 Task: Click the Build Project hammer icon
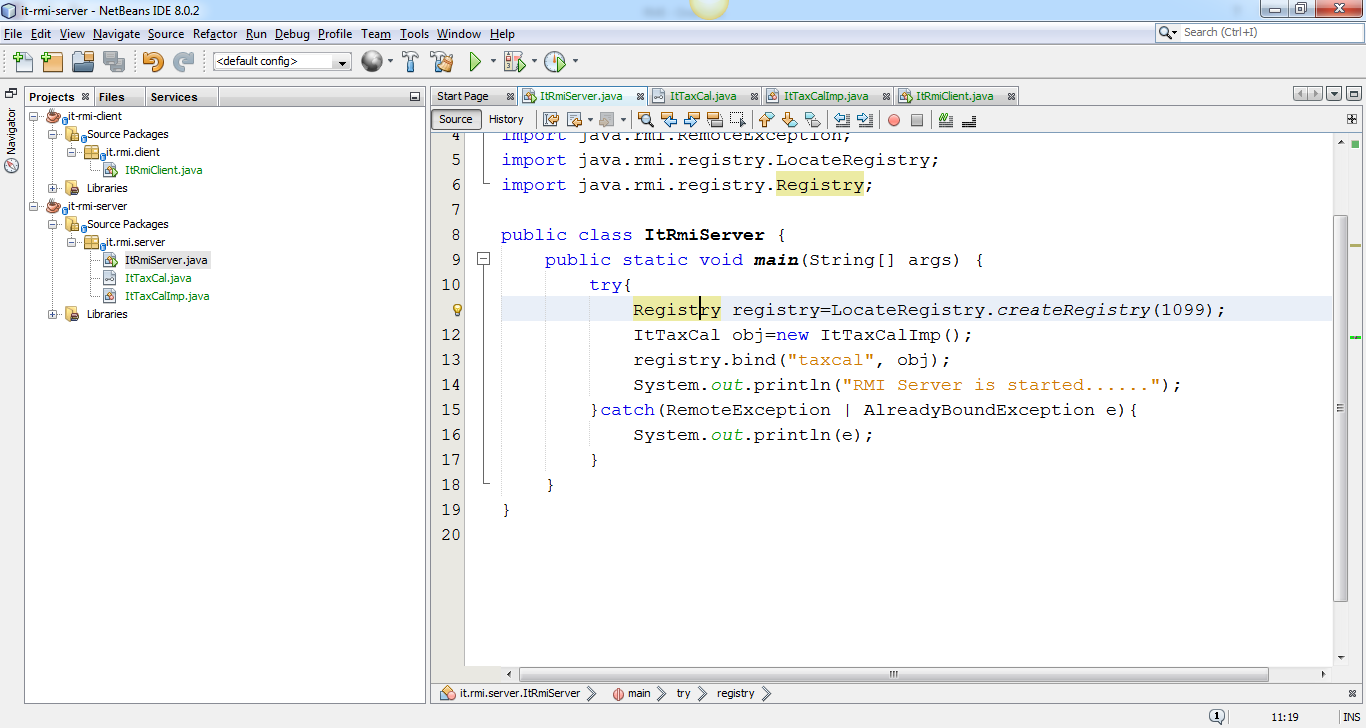[x=410, y=62]
